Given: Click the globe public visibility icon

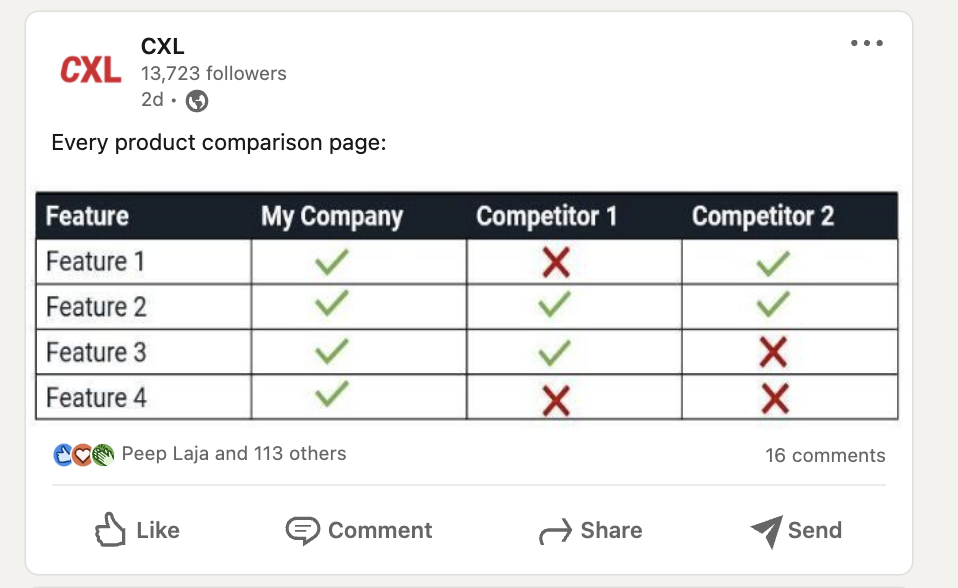Looking at the screenshot, I should pos(197,101).
